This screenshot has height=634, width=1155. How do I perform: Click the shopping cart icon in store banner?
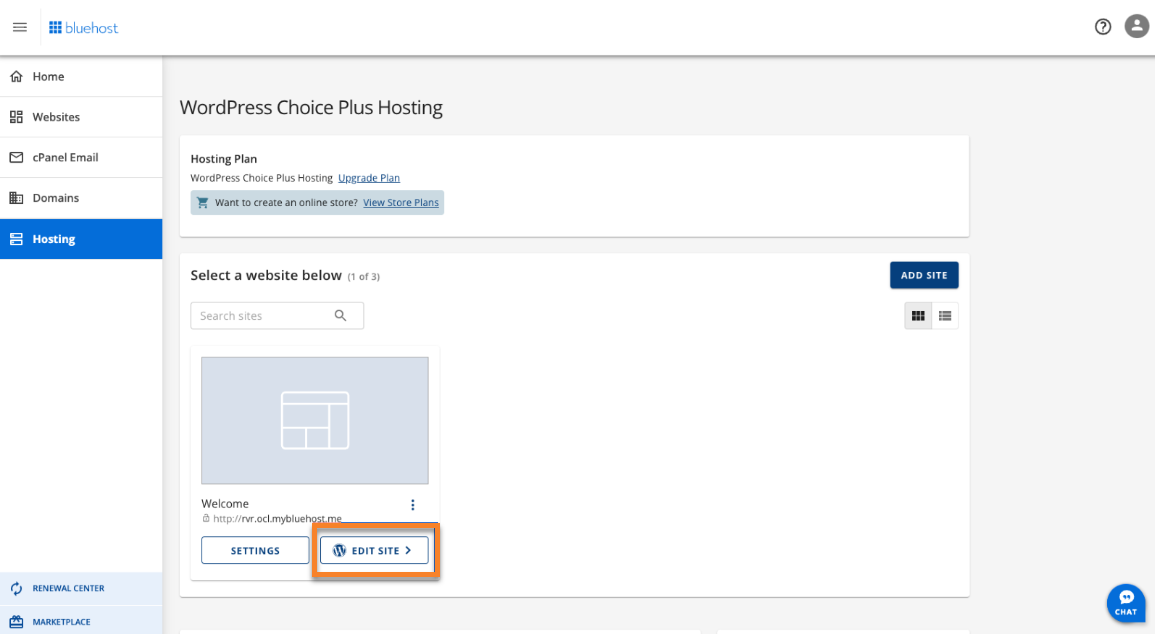pyautogui.click(x=203, y=202)
